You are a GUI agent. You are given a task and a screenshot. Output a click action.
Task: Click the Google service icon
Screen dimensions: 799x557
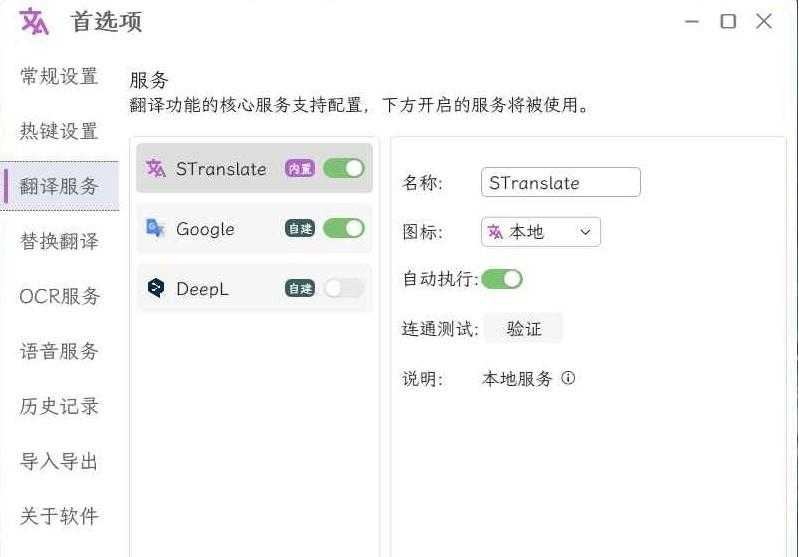(155, 228)
